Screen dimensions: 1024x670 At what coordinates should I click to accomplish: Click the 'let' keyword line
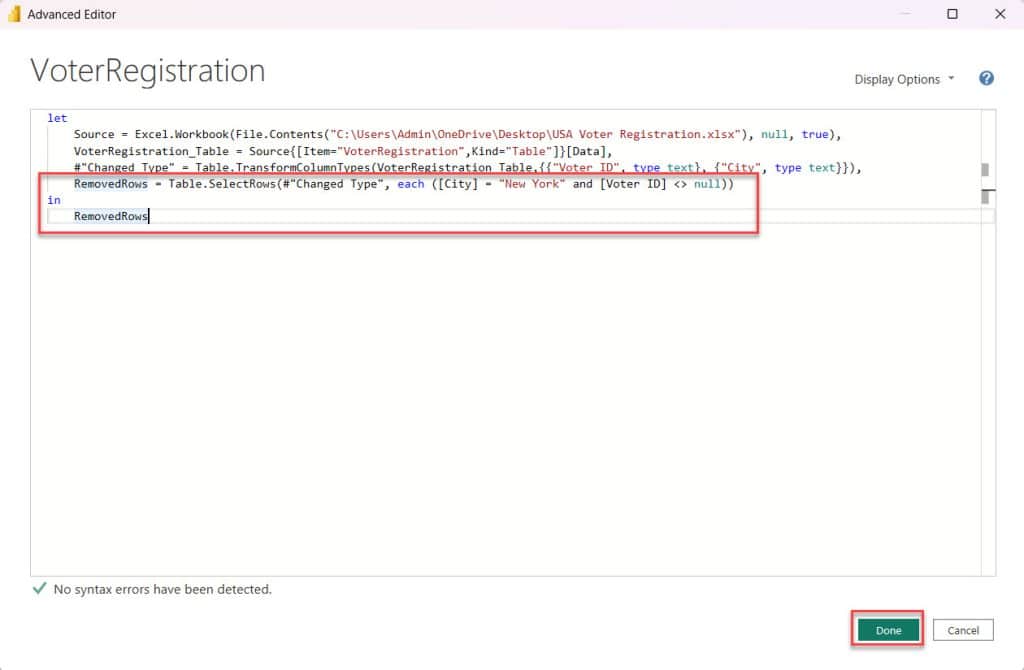tap(57, 118)
